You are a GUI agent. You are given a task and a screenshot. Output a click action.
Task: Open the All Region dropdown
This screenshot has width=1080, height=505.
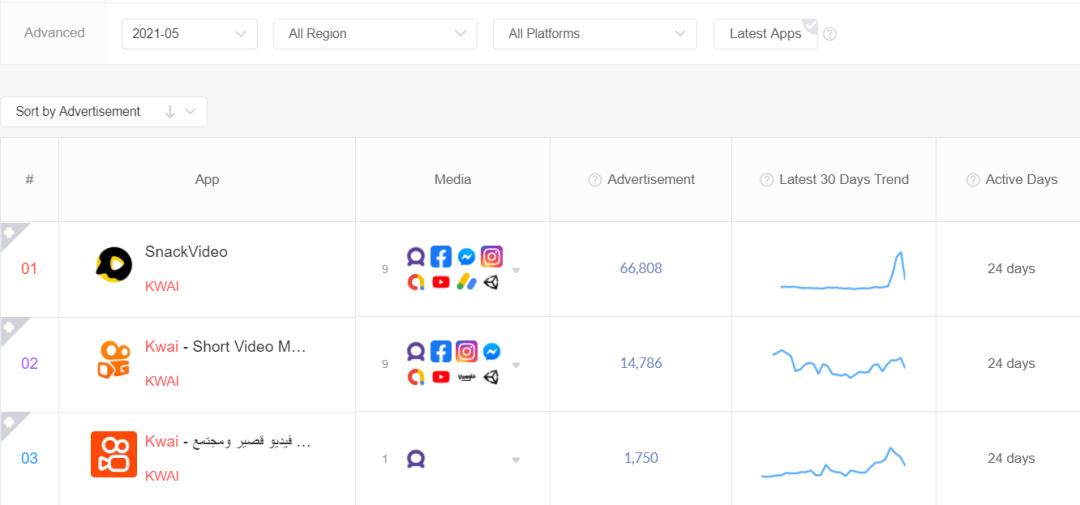point(375,34)
